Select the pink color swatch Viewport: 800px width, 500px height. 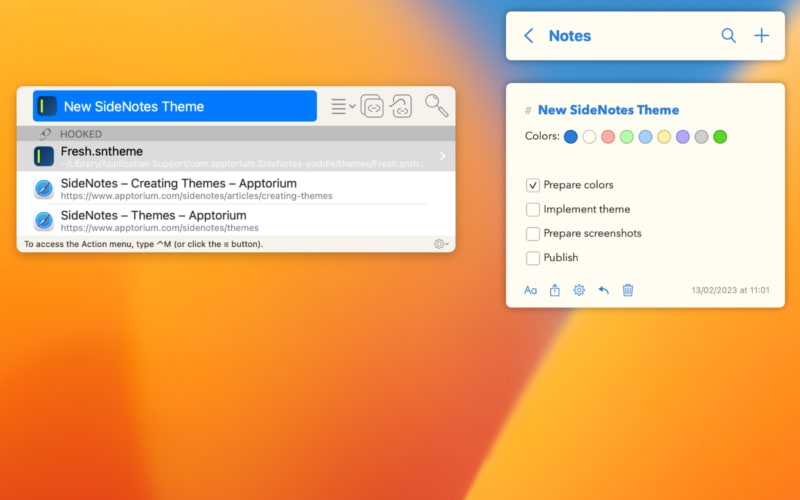608,137
